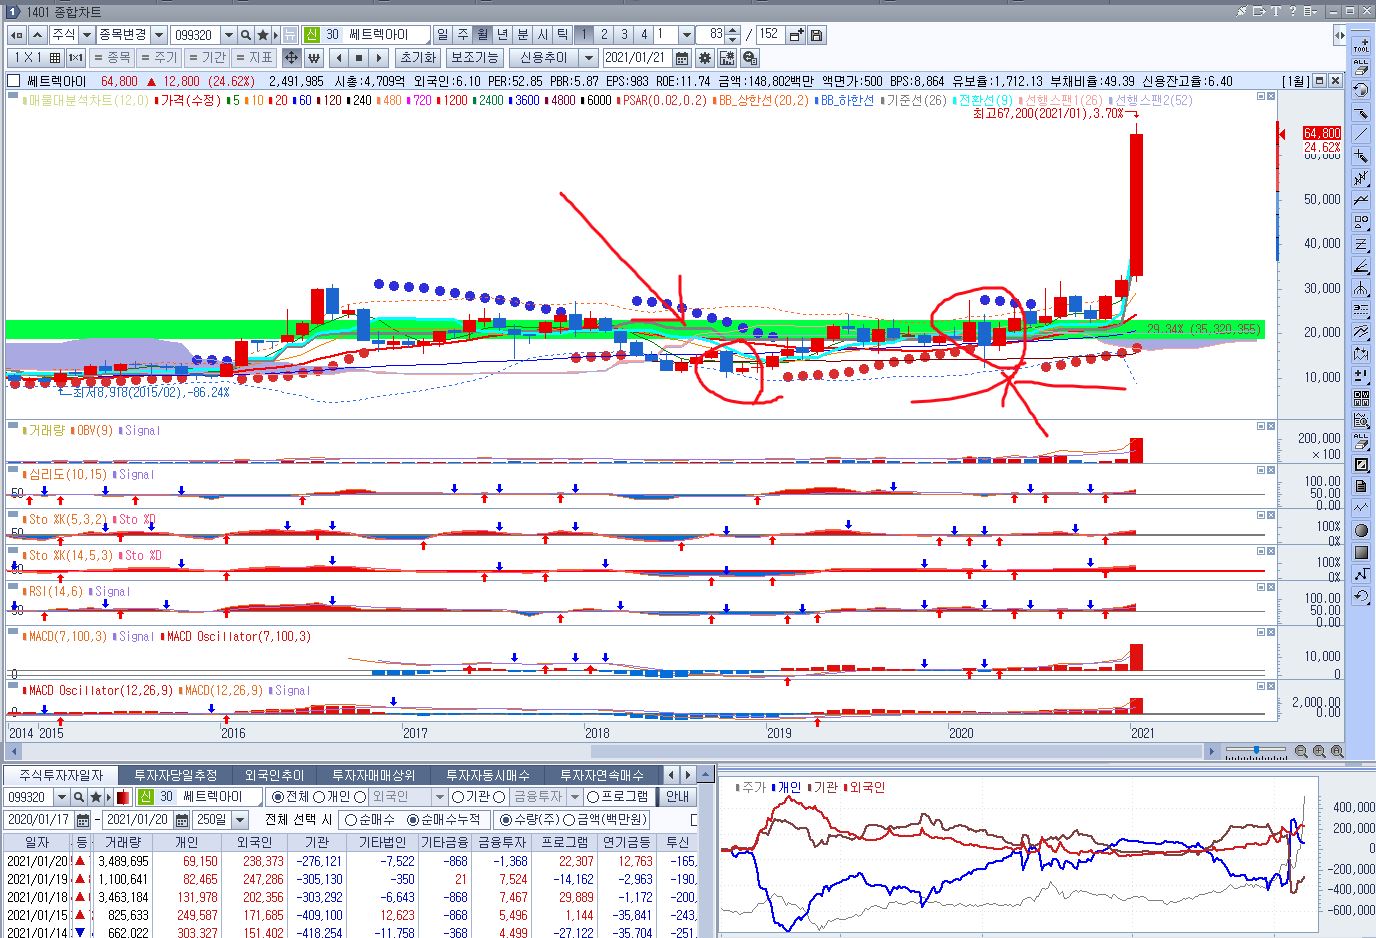Click the zoom-in magnifier below the chart
The height and width of the screenshot is (938, 1376).
(1319, 751)
